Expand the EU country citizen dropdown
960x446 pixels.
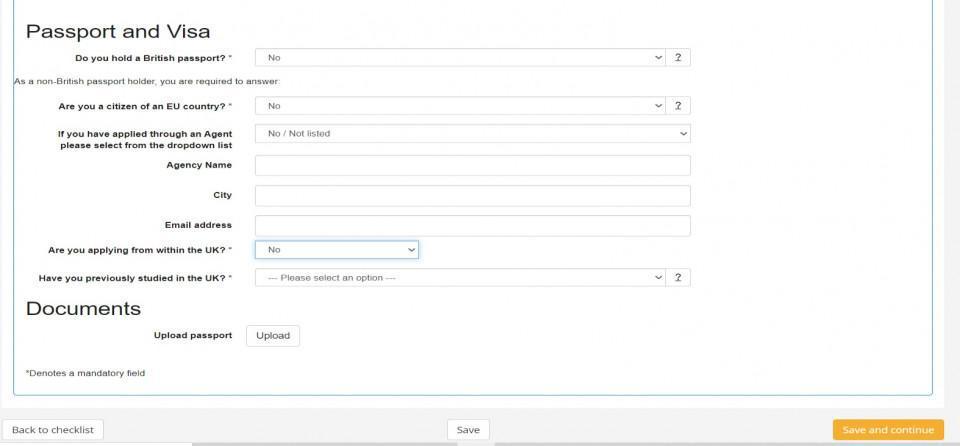tap(460, 106)
